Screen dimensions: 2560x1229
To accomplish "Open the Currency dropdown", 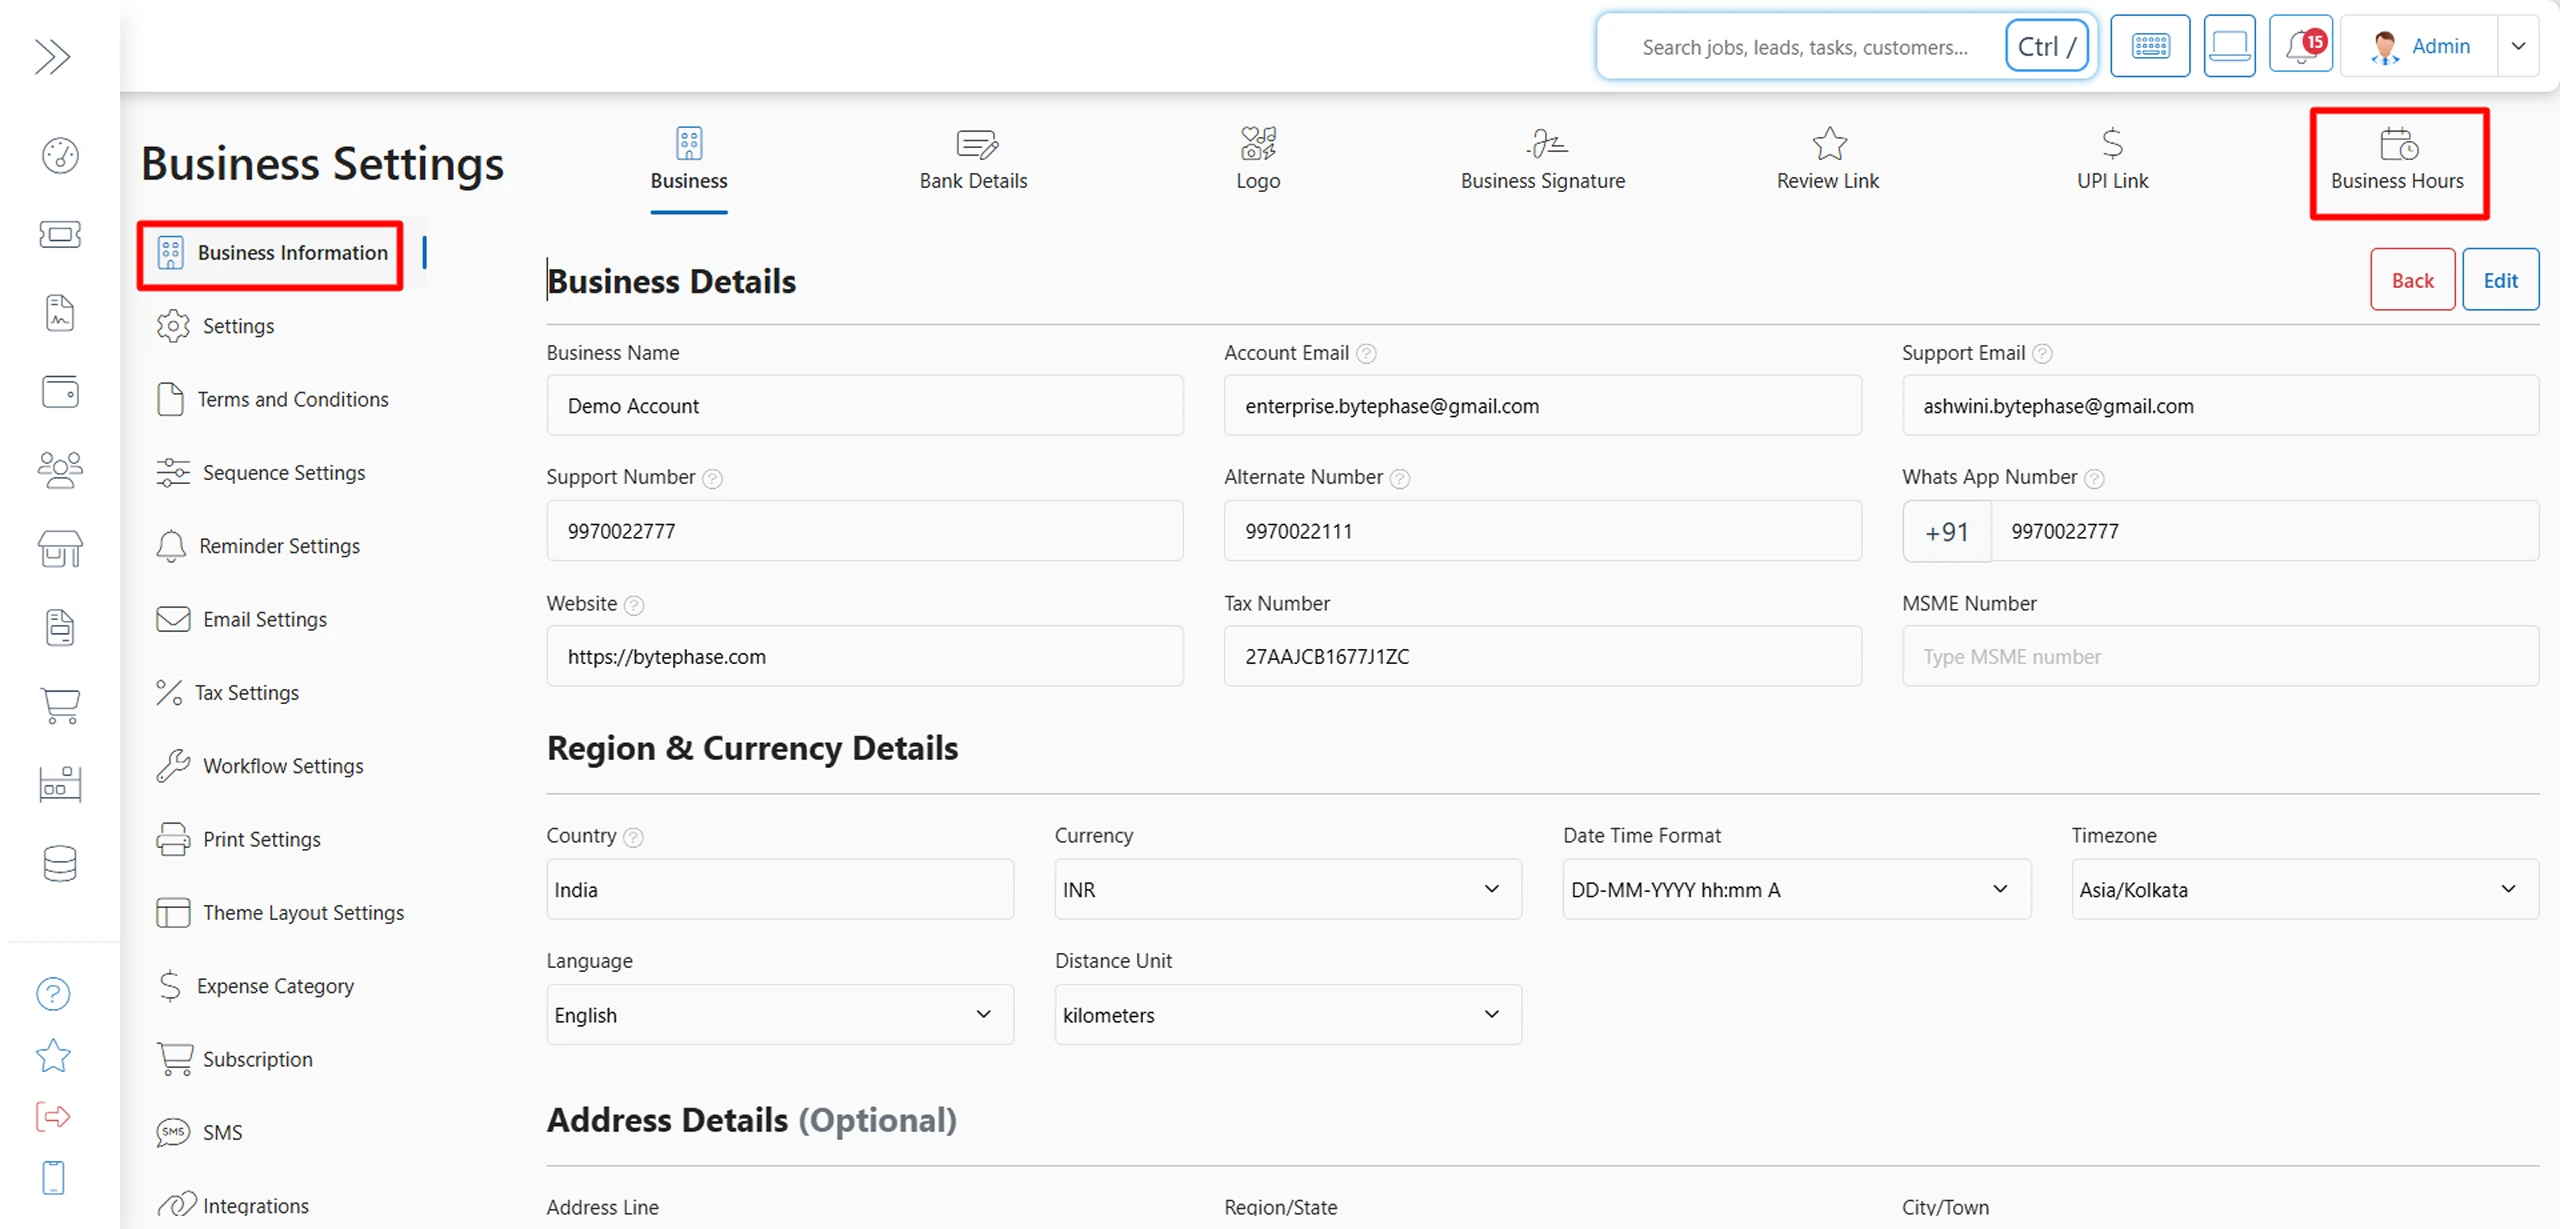I will (x=1491, y=889).
